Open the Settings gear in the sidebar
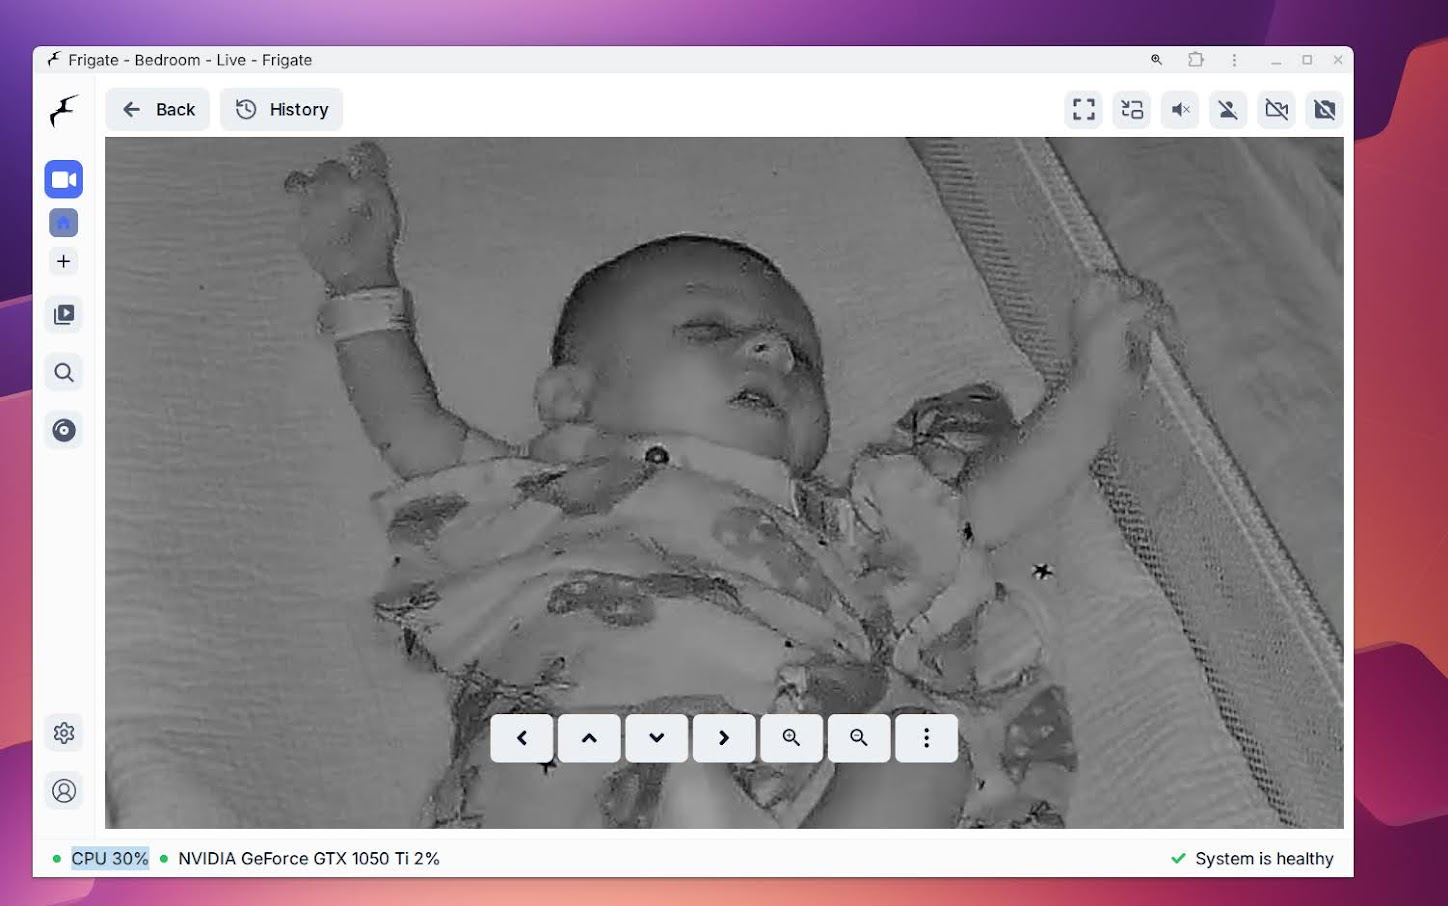The height and width of the screenshot is (906, 1448). click(64, 733)
